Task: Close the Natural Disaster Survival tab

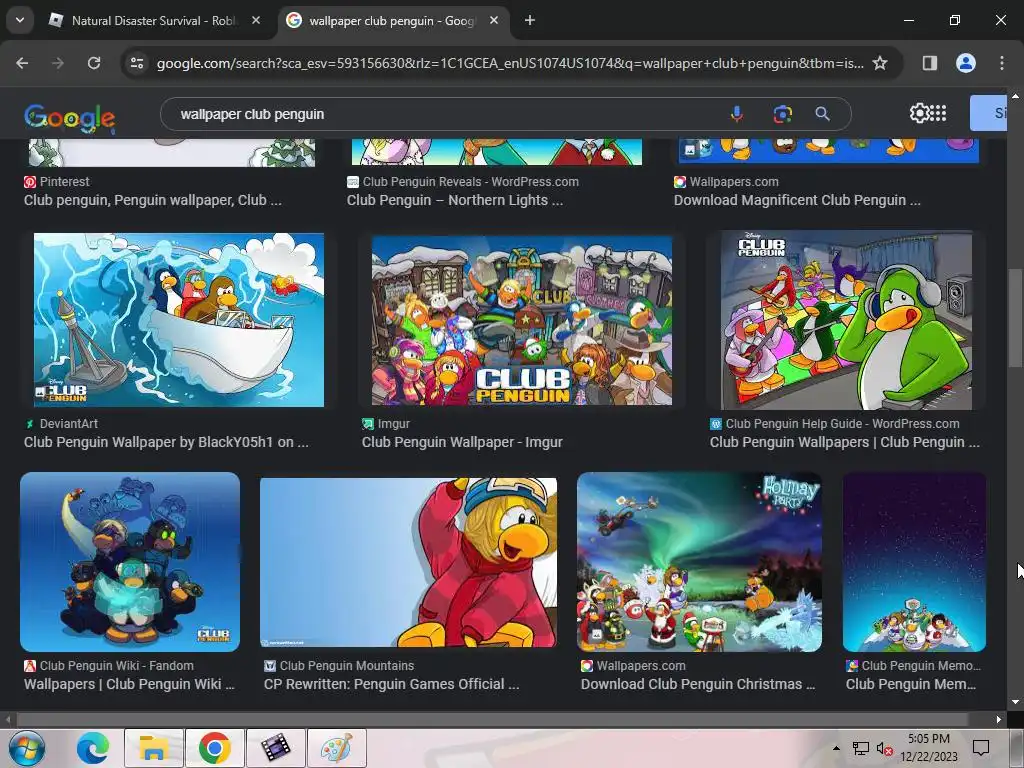Action: 256,20
